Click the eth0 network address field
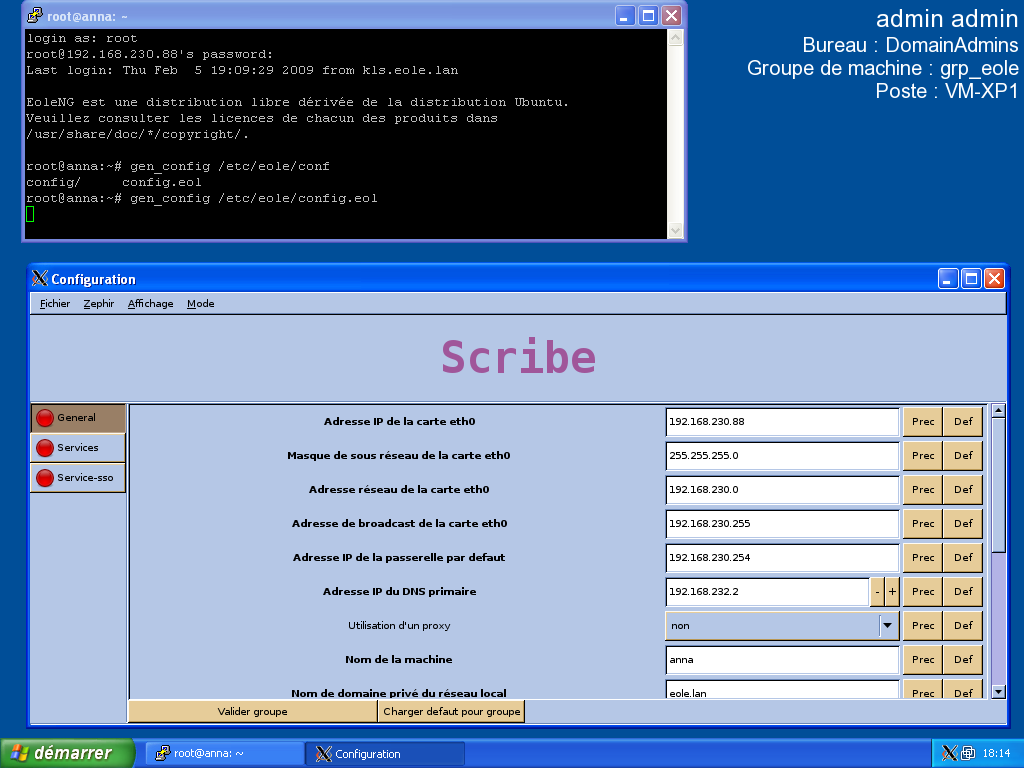 782,490
